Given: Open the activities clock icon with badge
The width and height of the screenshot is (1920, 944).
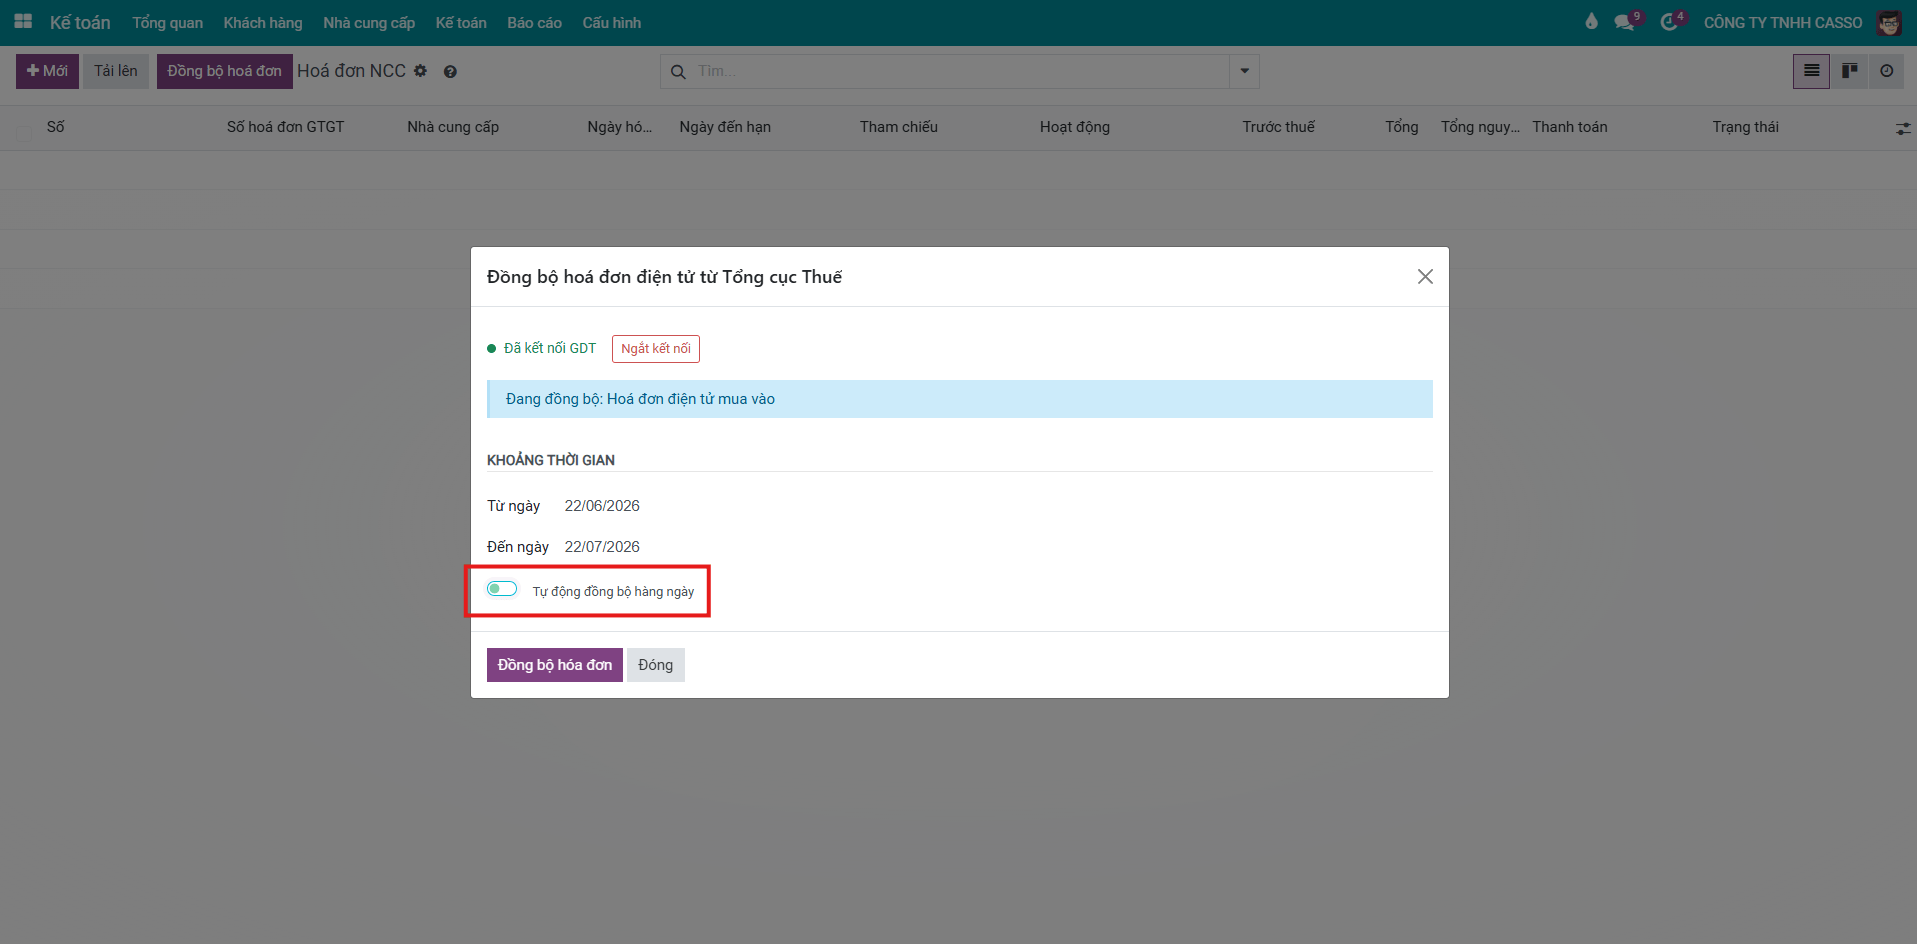Looking at the screenshot, I should tap(1671, 21).
